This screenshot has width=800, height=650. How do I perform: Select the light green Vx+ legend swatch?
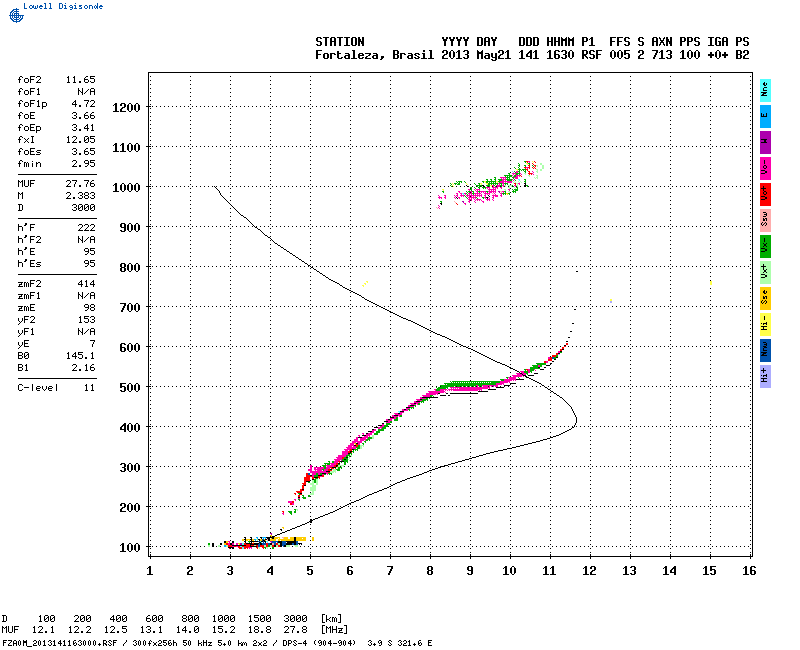(765, 272)
